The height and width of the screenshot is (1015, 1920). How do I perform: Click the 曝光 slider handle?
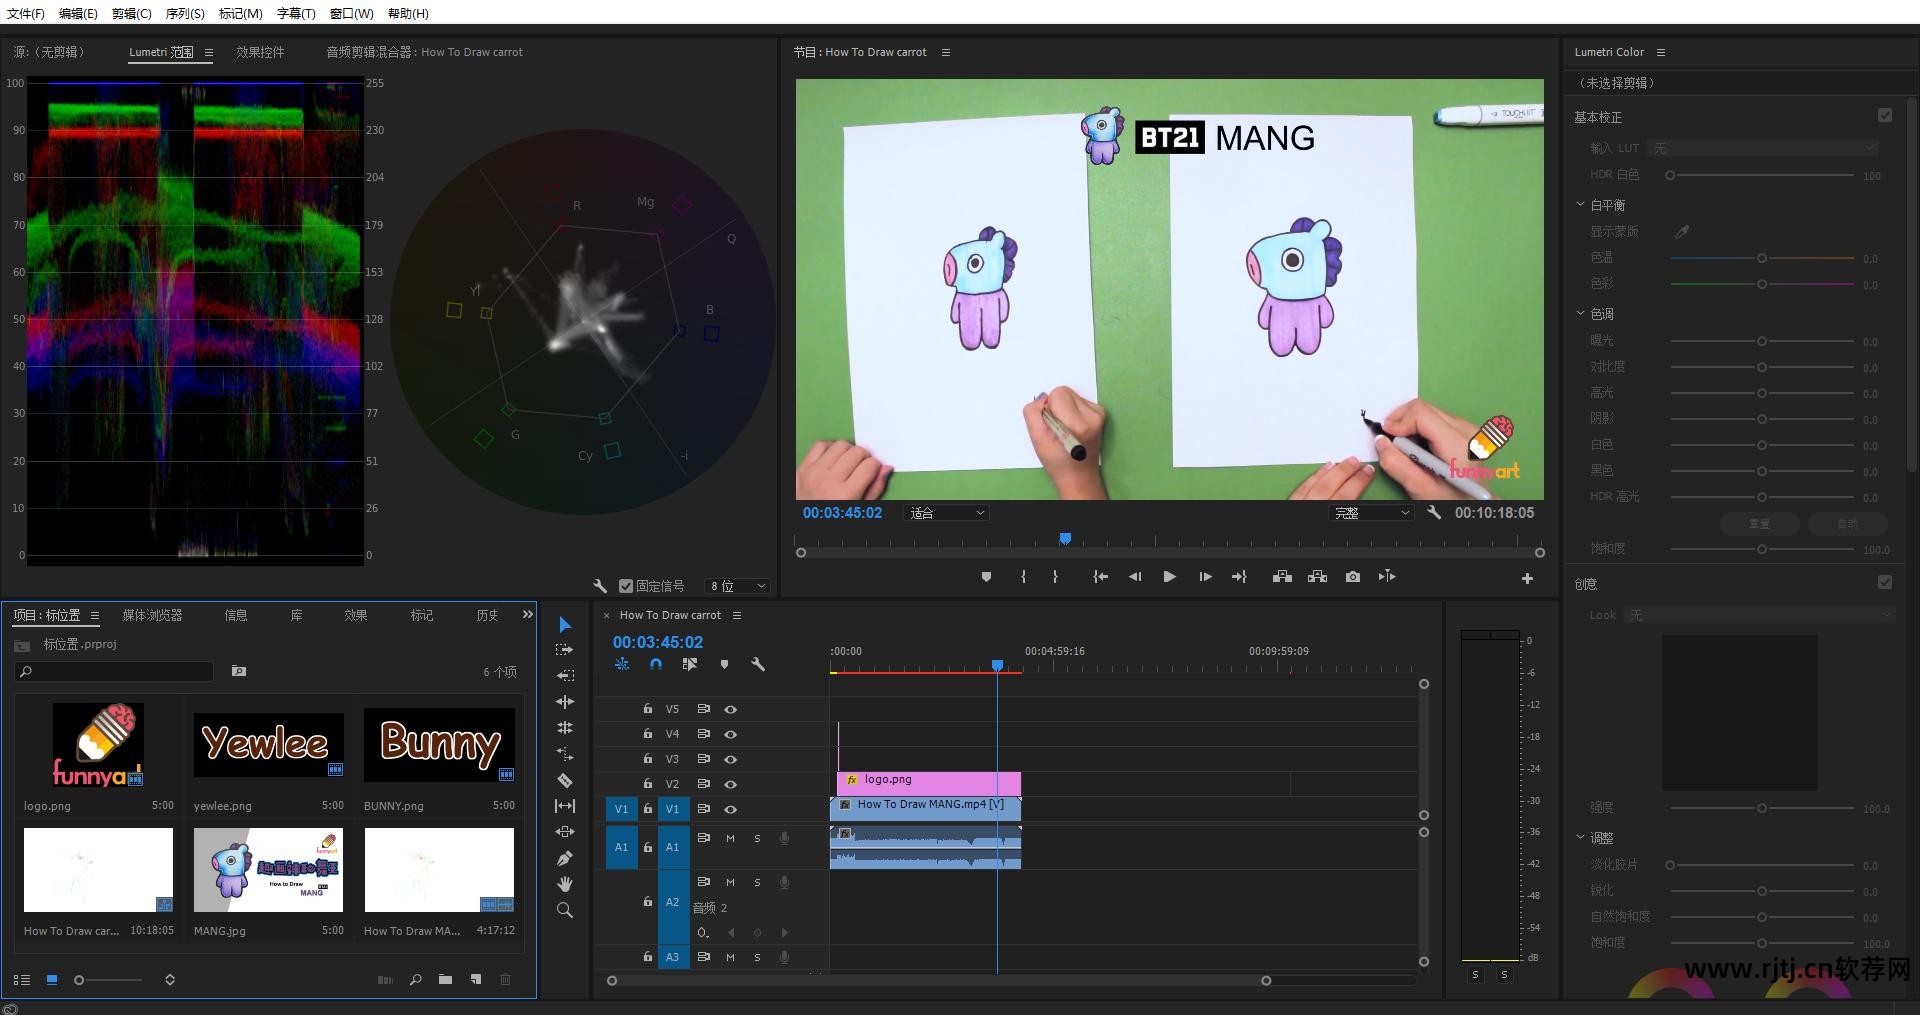pos(1762,341)
